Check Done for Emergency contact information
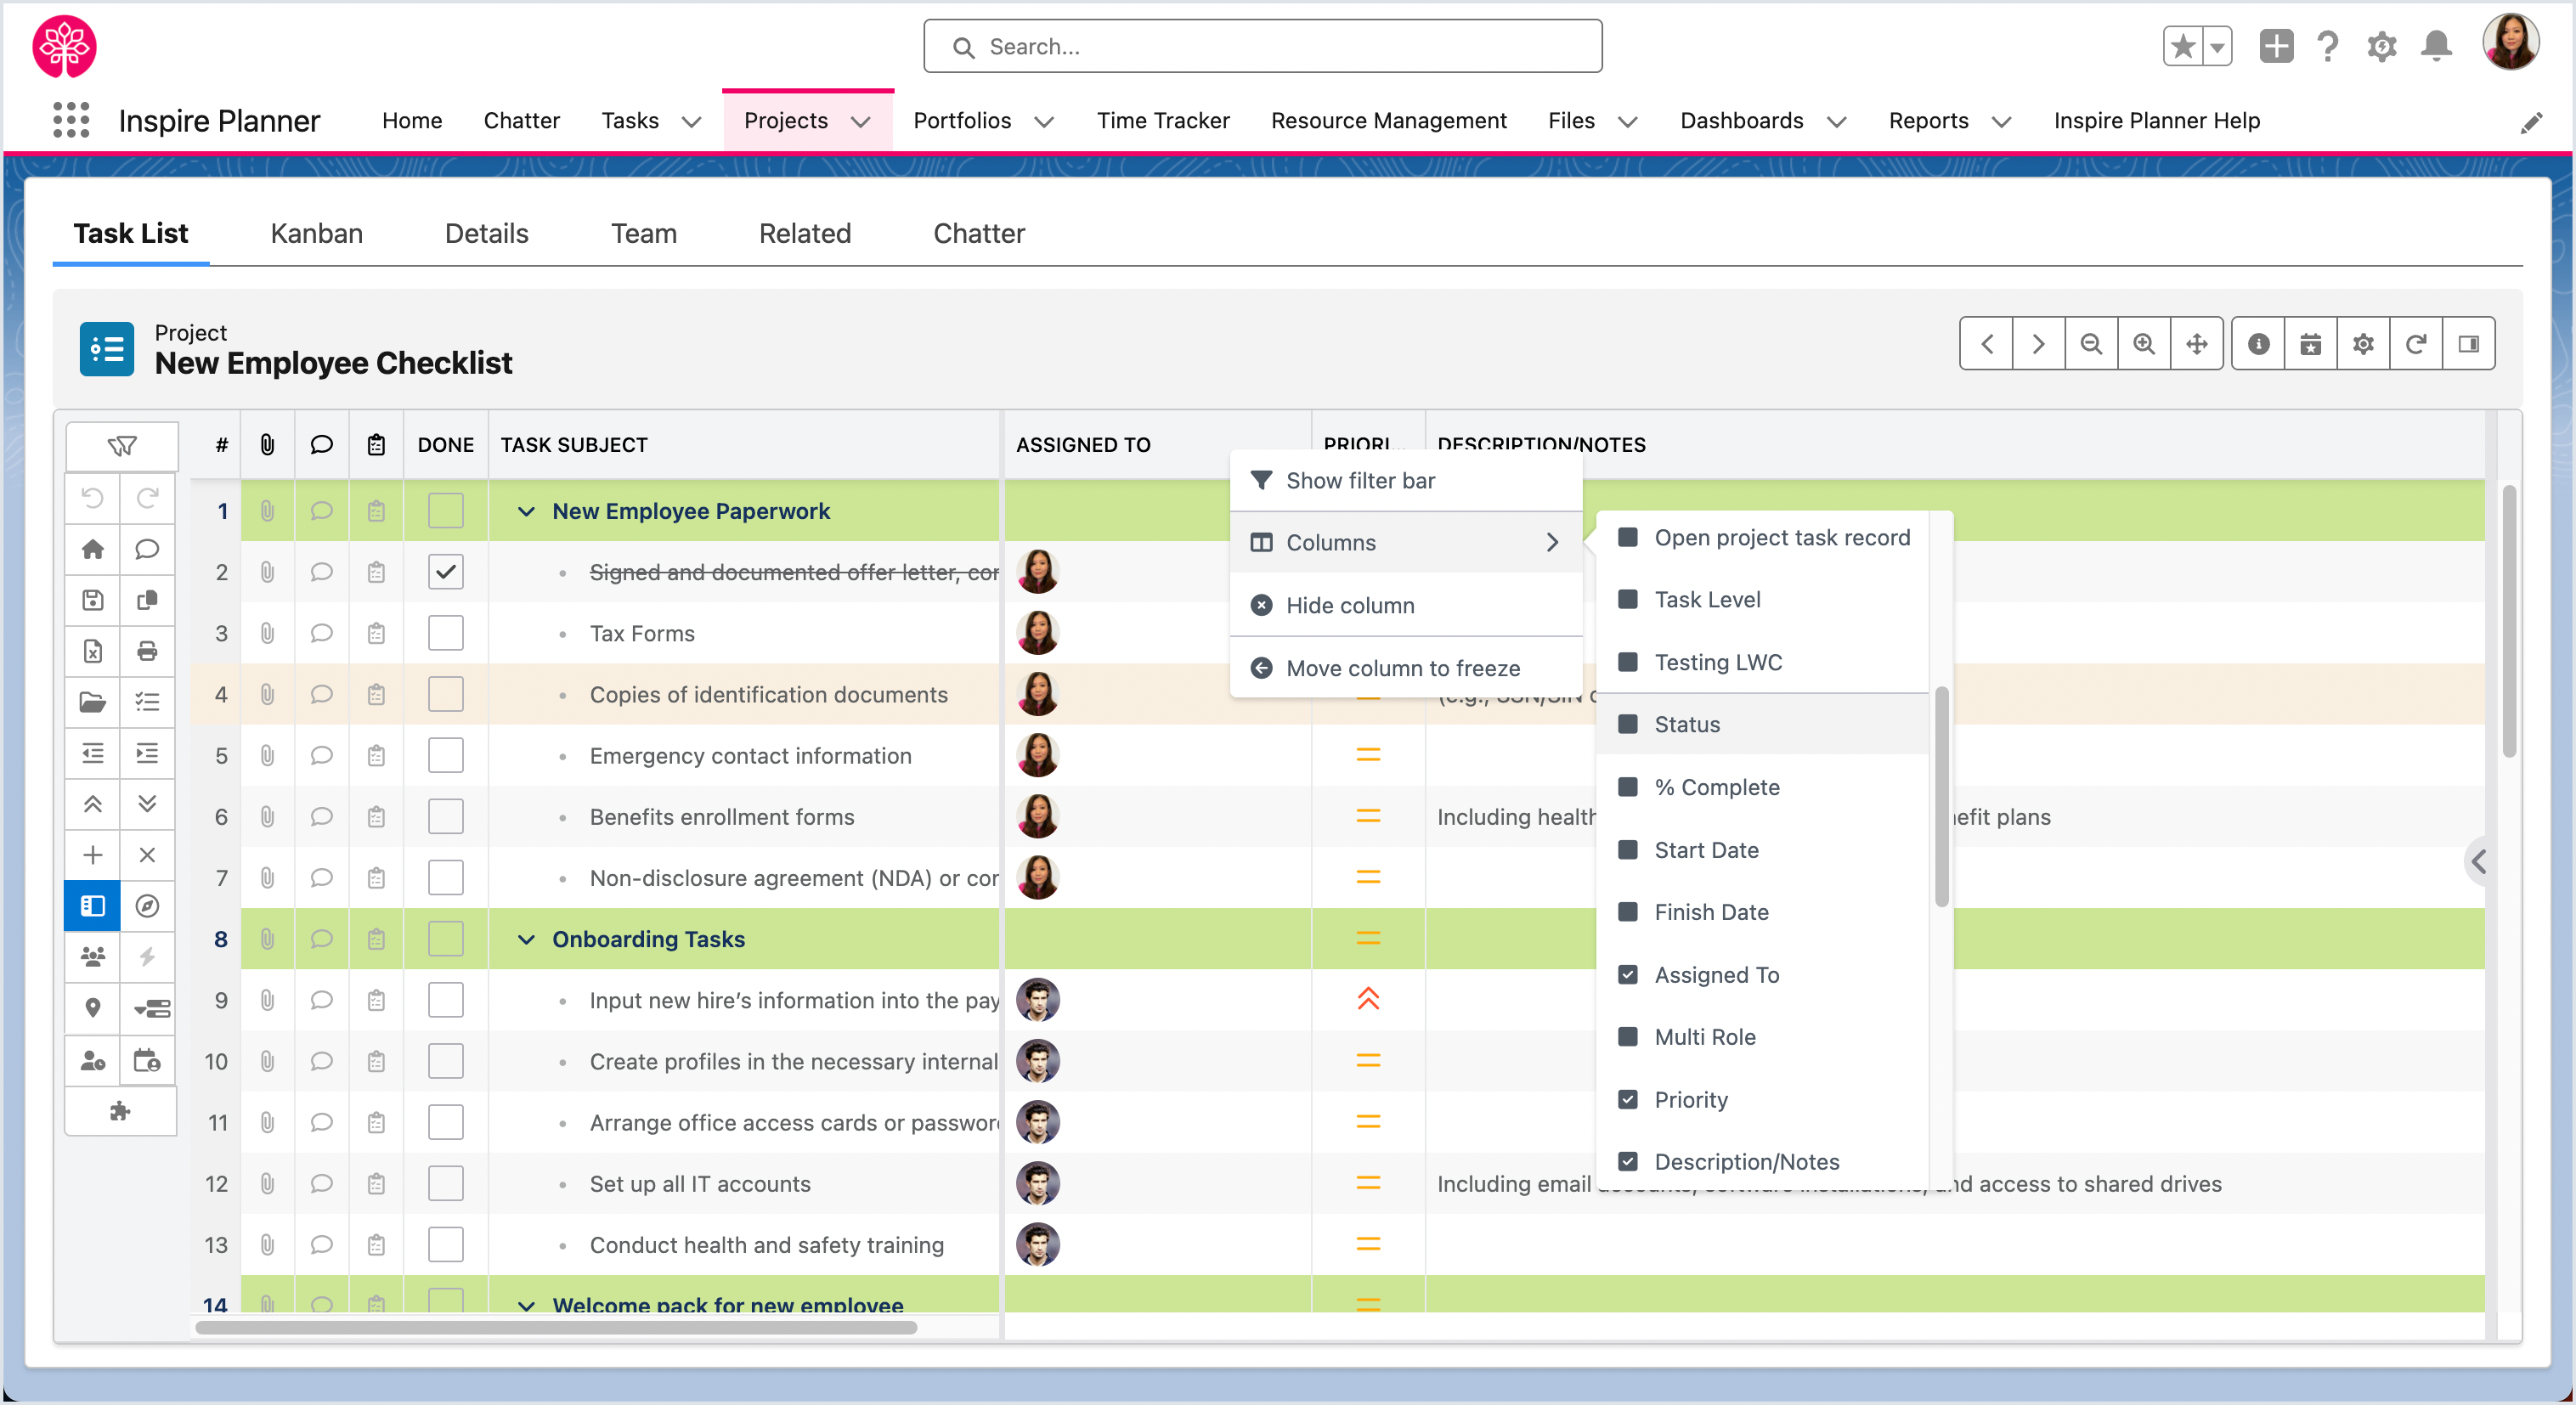The image size is (2576, 1405). pos(446,755)
